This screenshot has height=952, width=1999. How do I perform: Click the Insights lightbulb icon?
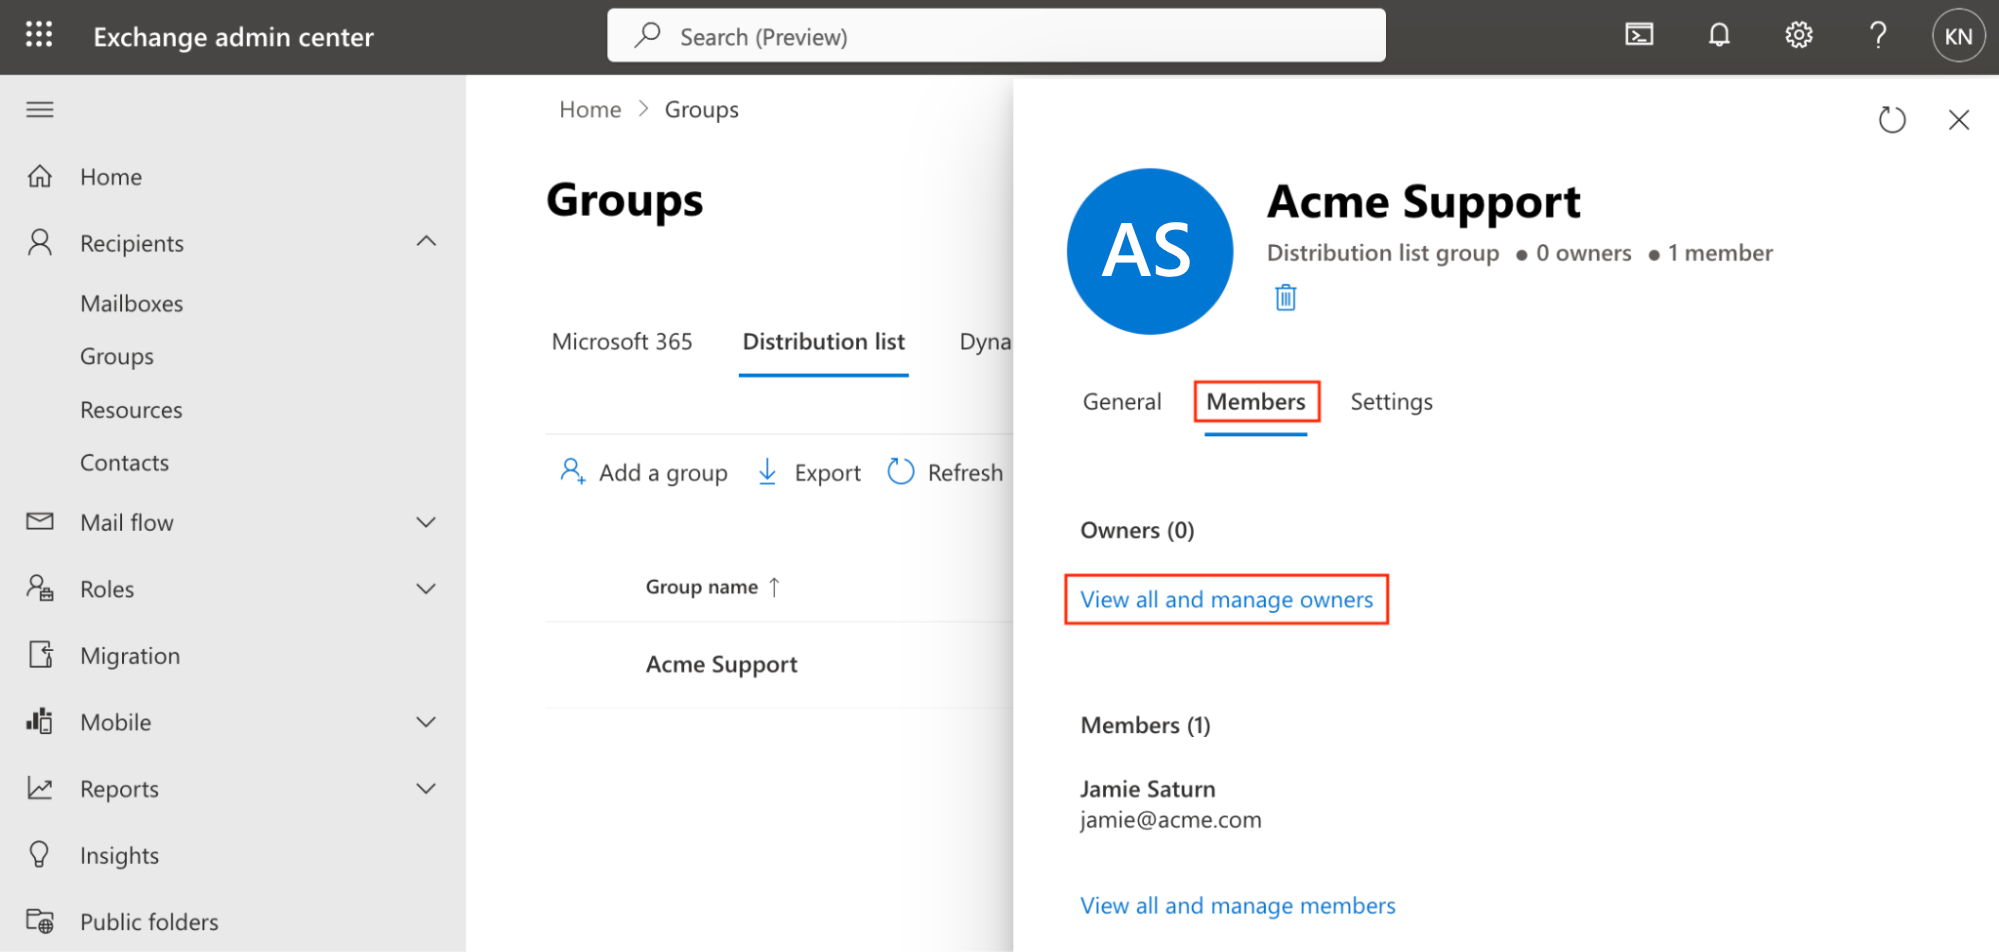40,855
